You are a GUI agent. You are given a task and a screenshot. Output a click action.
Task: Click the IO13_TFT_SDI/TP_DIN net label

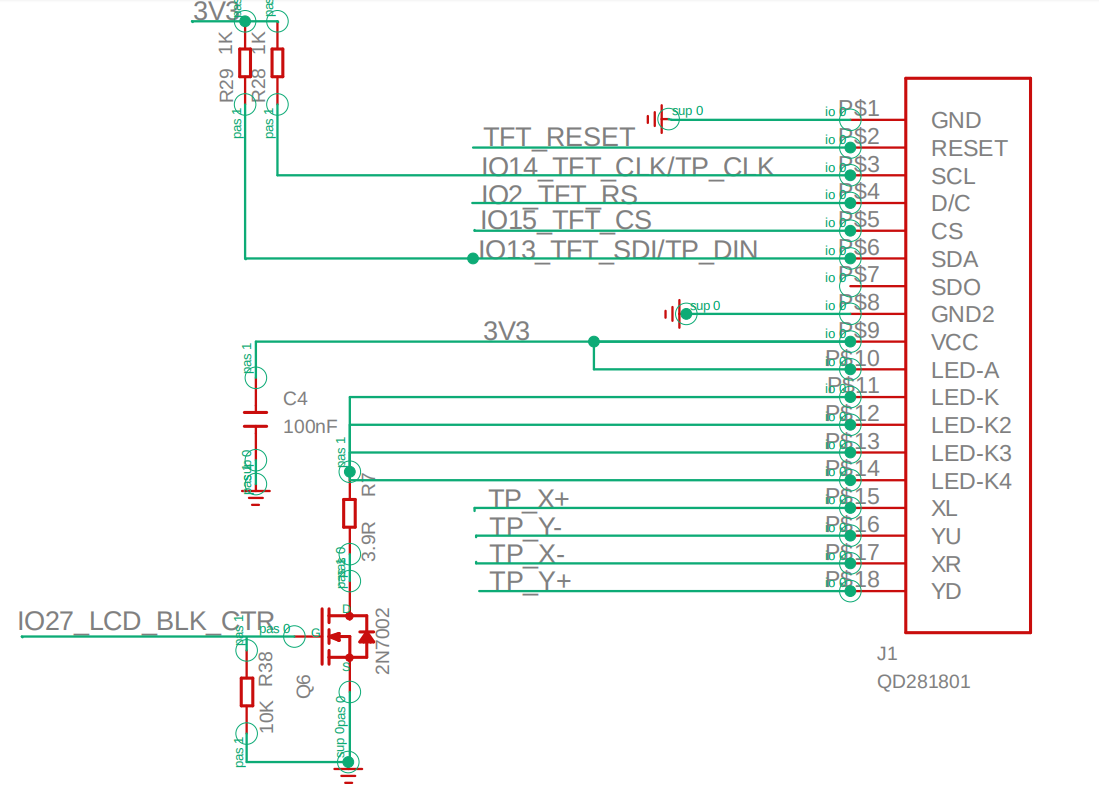coord(618,250)
